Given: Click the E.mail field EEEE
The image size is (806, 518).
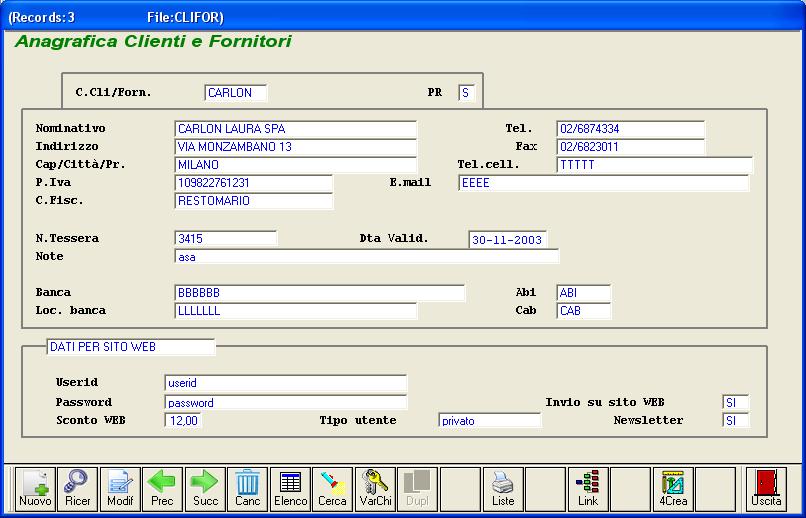Looking at the screenshot, I should click(x=604, y=183).
